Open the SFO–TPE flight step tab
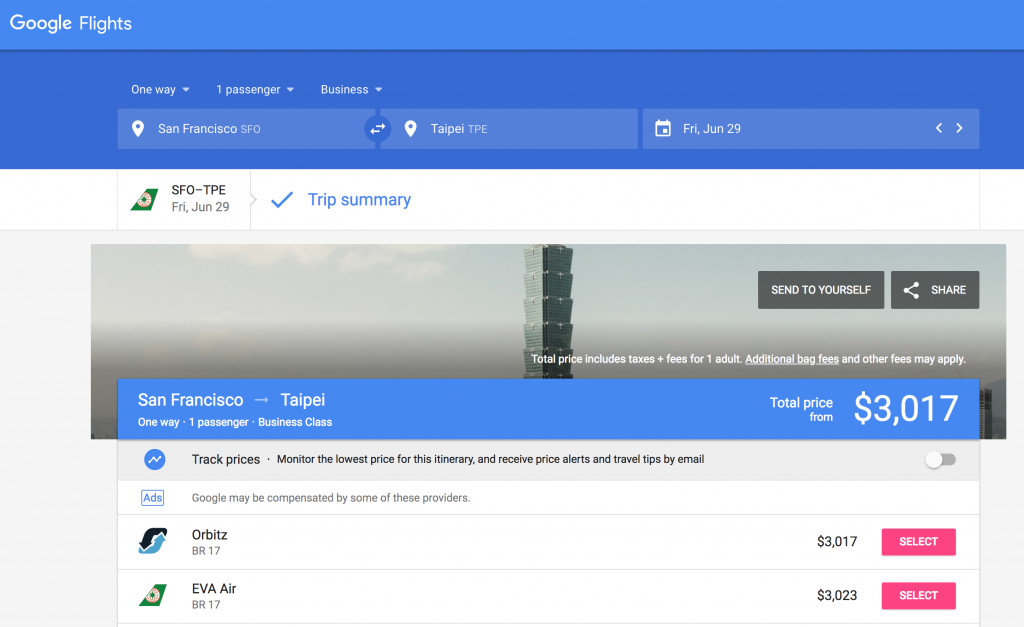This screenshot has width=1024, height=627. tap(184, 199)
